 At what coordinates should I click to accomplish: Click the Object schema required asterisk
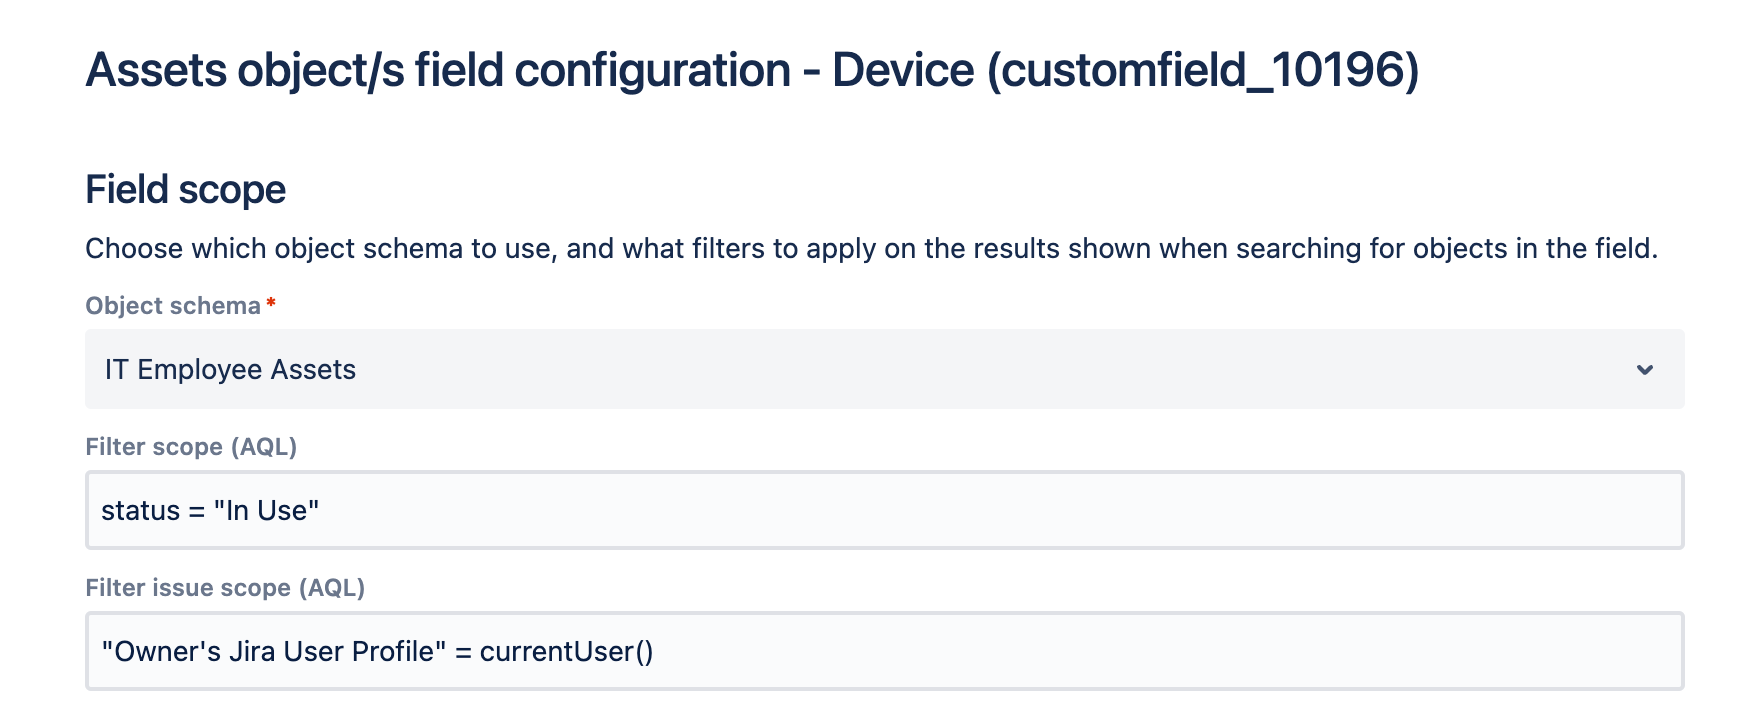270,304
